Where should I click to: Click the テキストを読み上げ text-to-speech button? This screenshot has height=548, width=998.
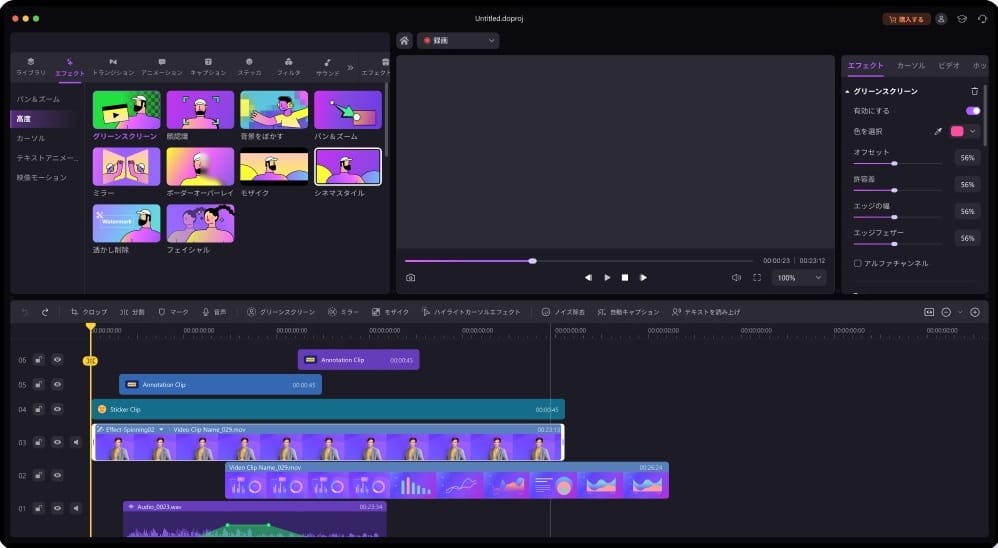(706, 312)
